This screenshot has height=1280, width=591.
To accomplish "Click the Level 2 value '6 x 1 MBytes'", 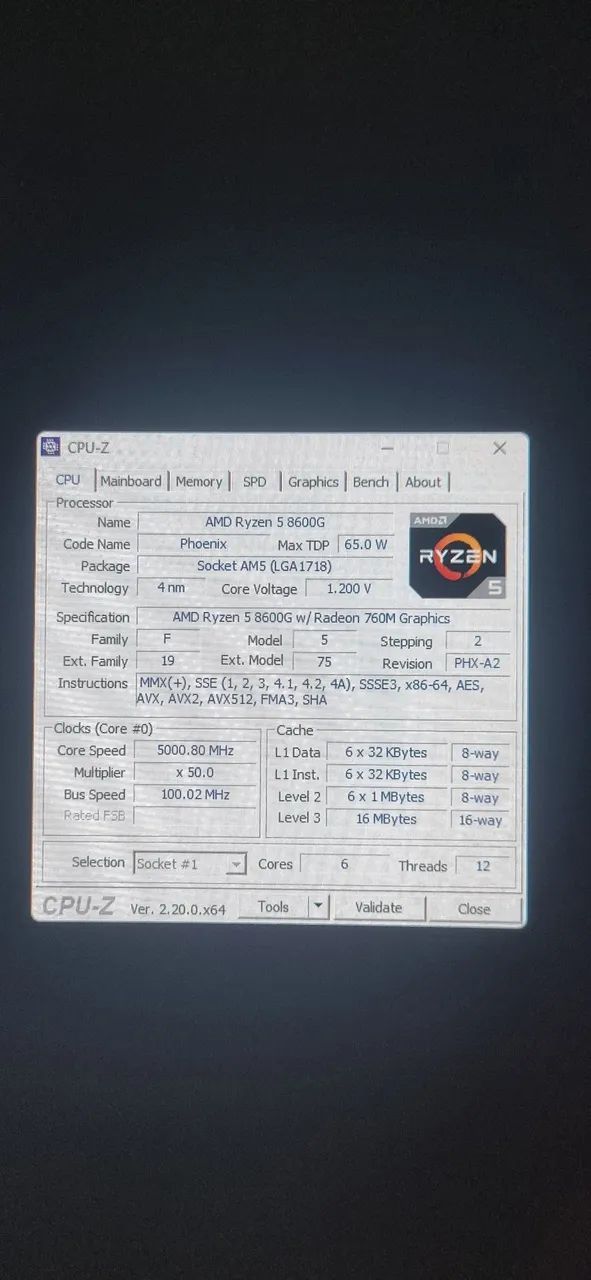I will click(x=386, y=797).
